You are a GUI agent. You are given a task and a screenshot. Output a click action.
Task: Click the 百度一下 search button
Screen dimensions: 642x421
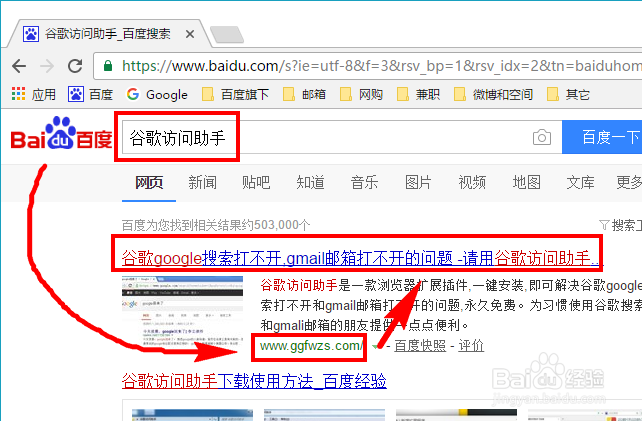(602, 137)
